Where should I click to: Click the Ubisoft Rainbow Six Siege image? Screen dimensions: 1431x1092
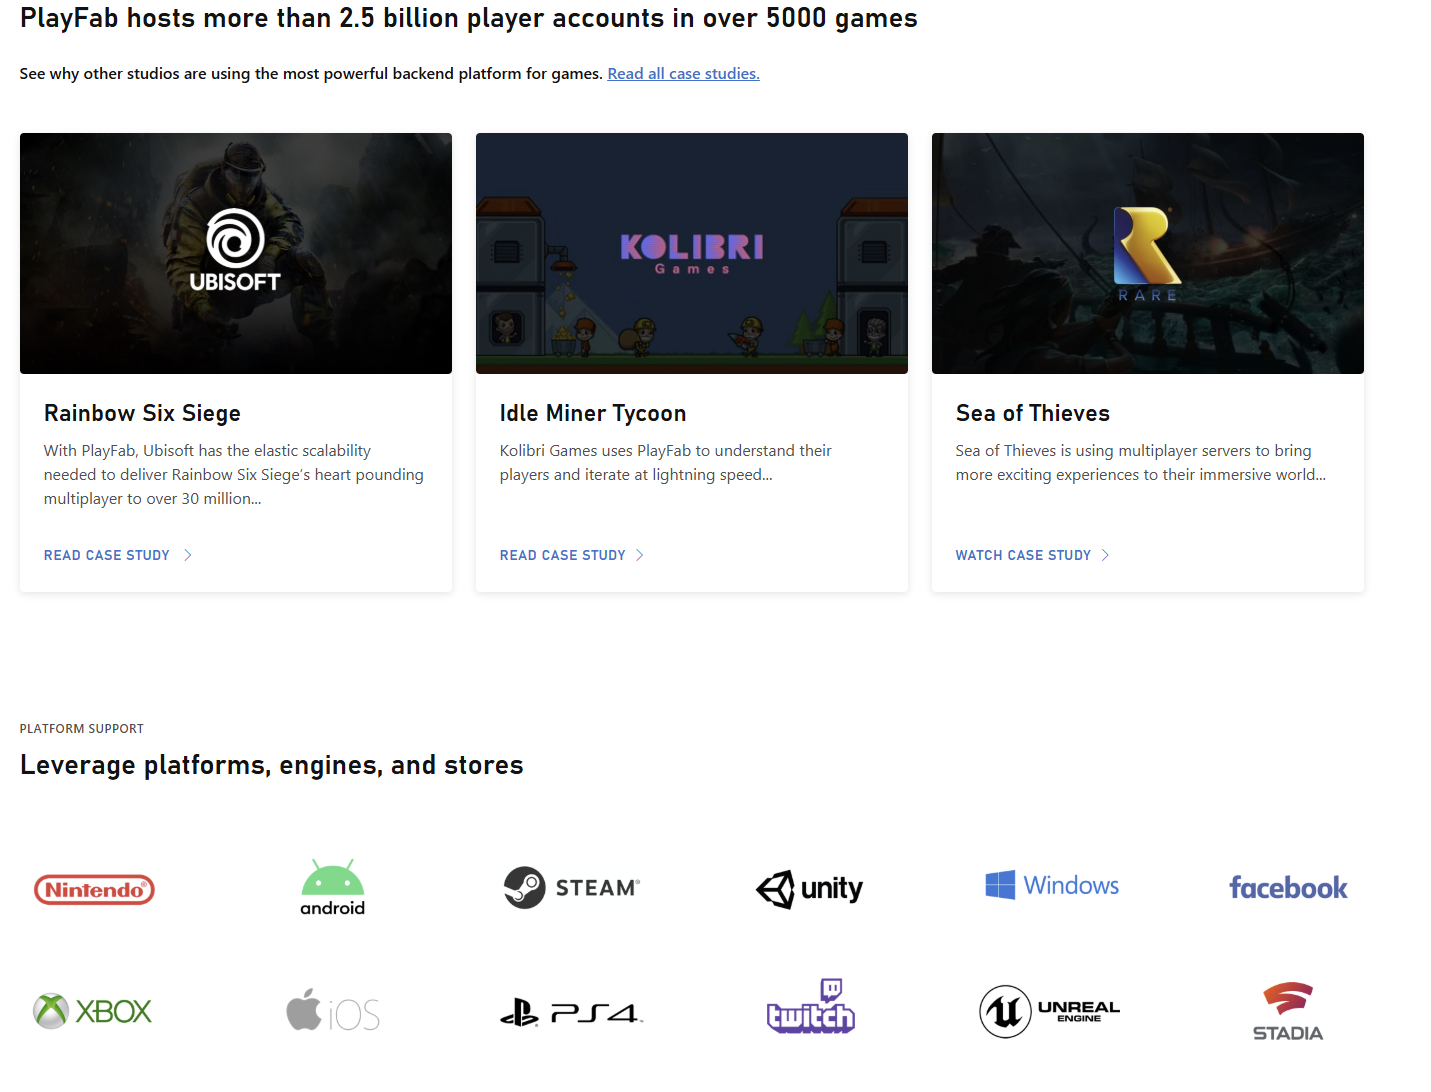[236, 253]
